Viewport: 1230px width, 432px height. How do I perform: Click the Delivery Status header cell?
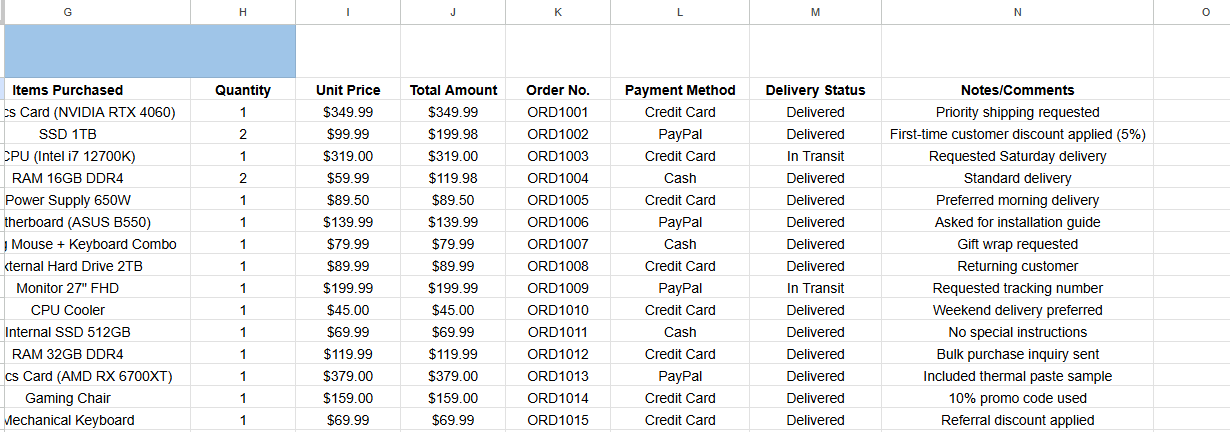[815, 90]
